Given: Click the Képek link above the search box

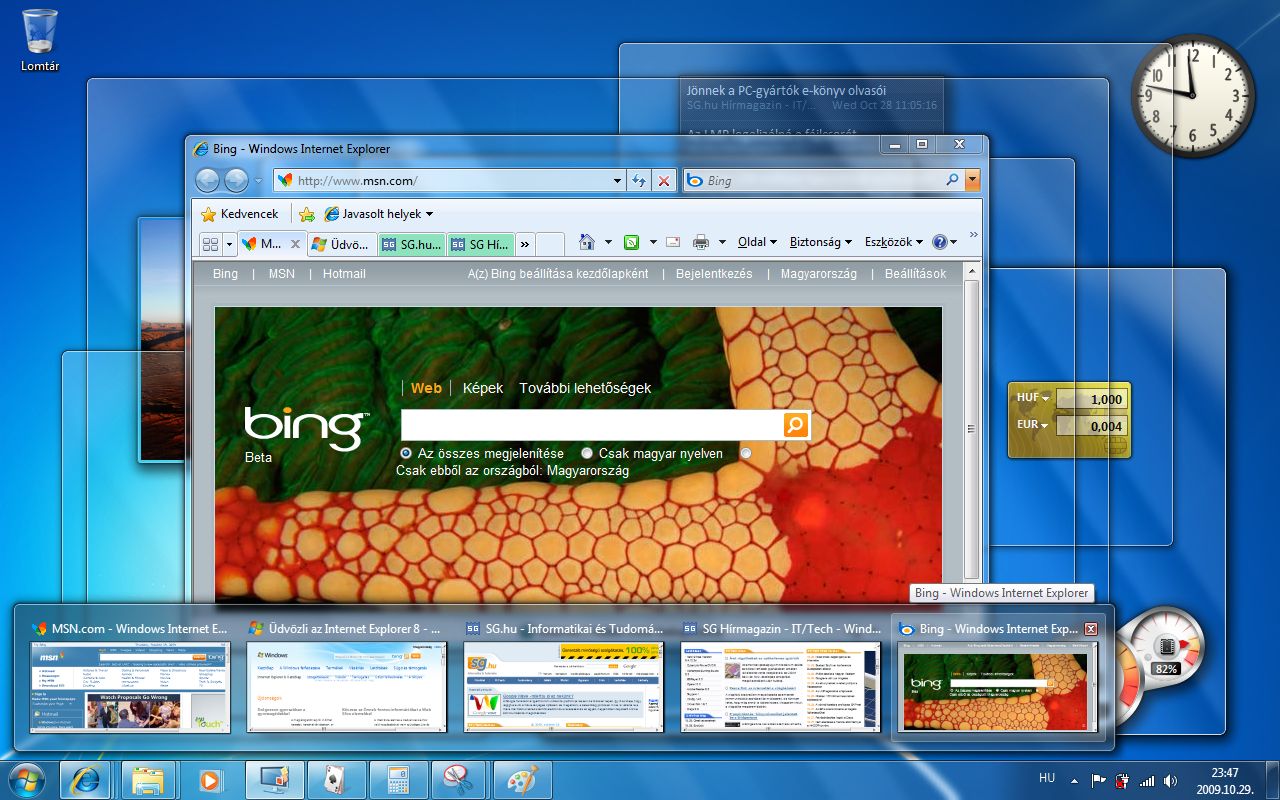Looking at the screenshot, I should [x=483, y=388].
